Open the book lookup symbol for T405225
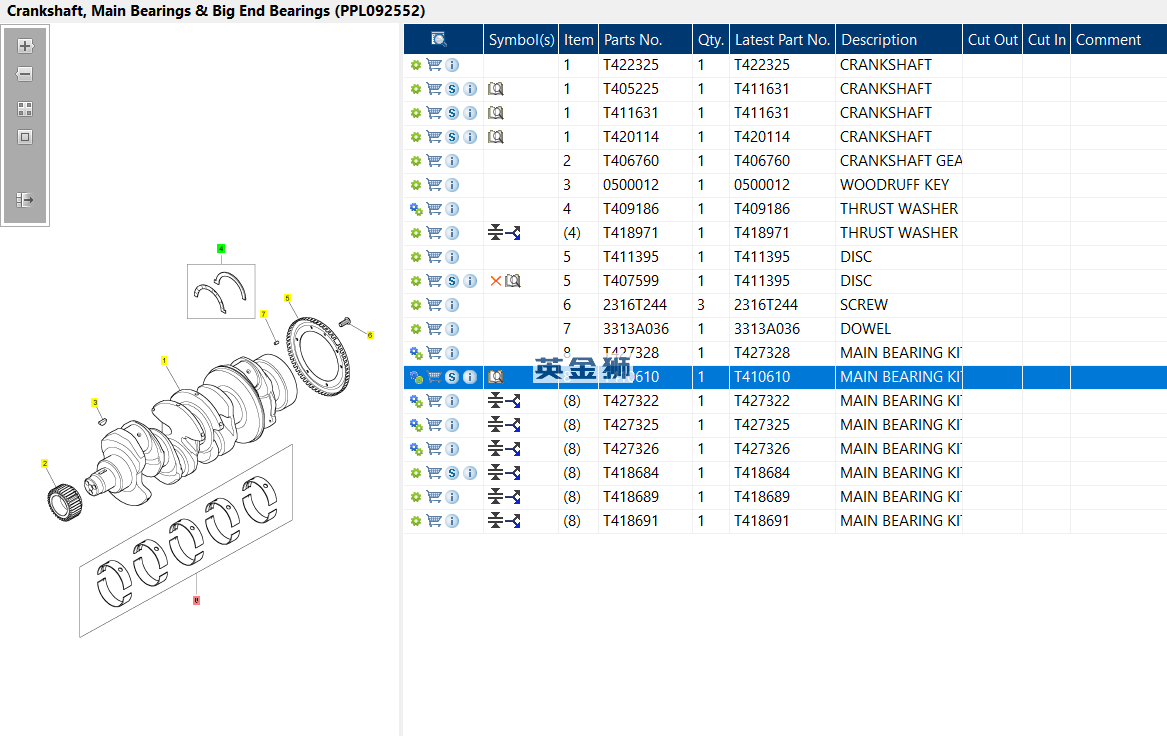The height and width of the screenshot is (736, 1167). click(496, 89)
